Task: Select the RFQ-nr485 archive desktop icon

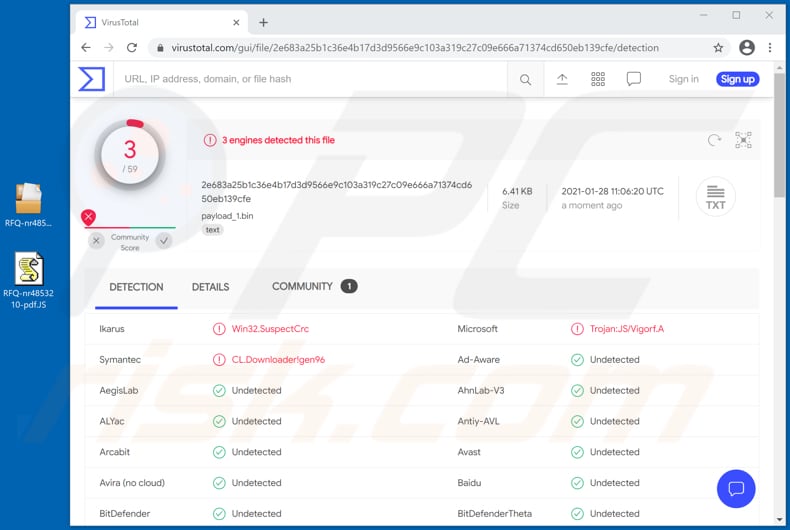Action: click(28, 205)
